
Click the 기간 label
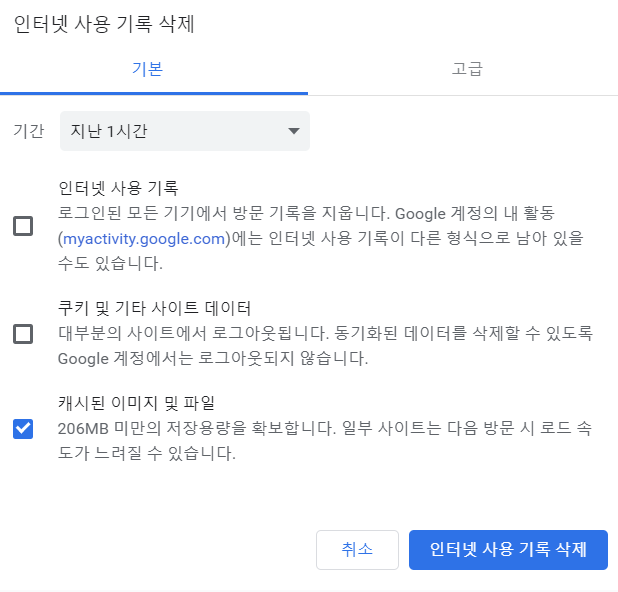(28, 131)
